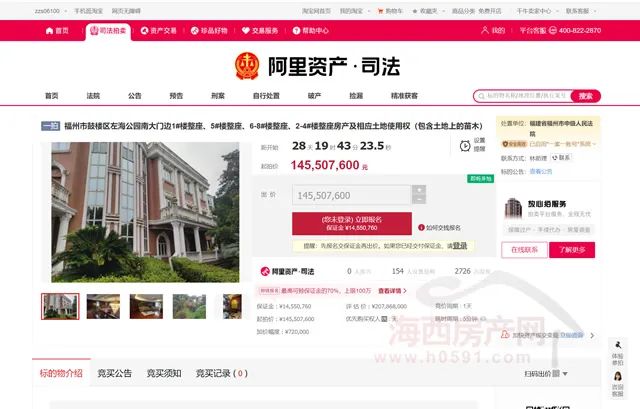Click the 手机逛淘宝 link
The image size is (640, 409).
(88, 11)
